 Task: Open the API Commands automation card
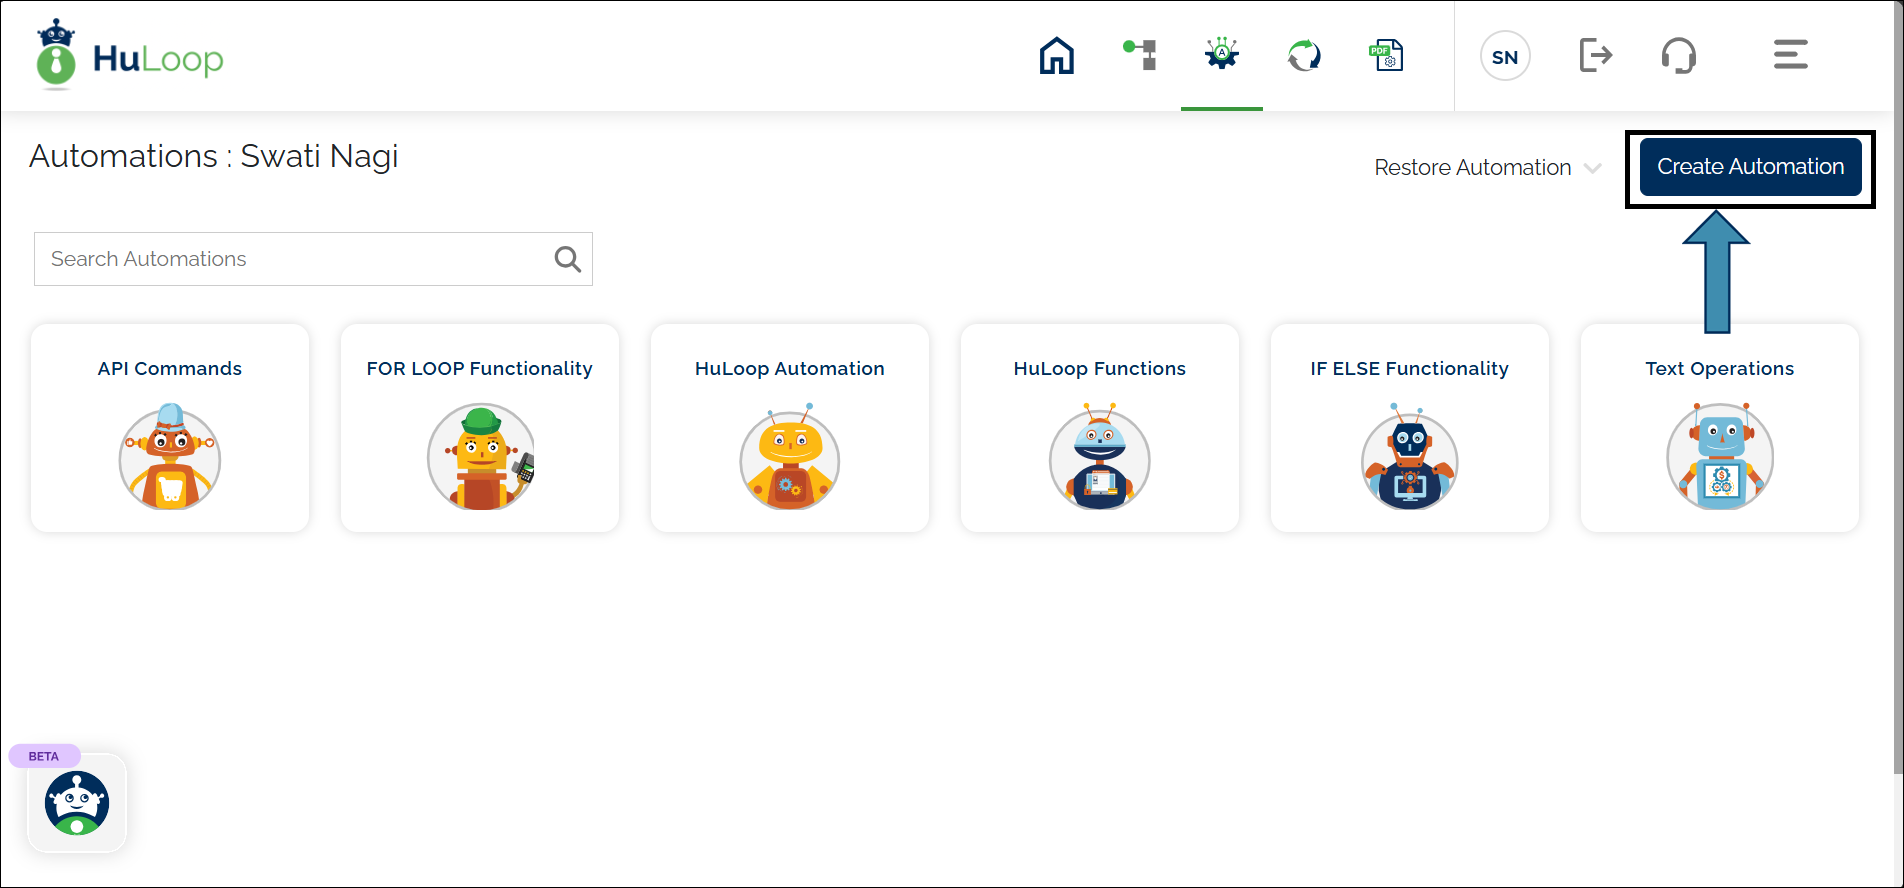click(x=170, y=428)
